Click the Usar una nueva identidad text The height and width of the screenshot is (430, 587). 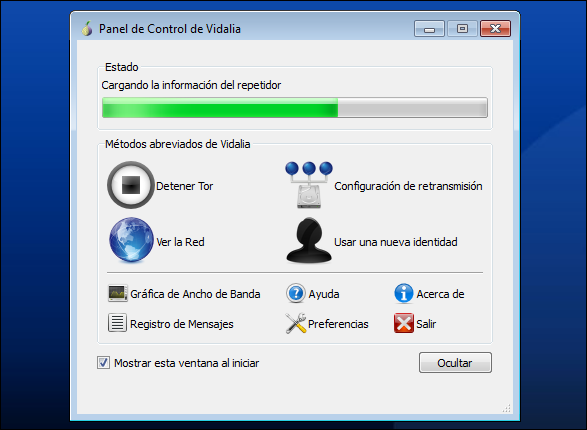pos(396,242)
